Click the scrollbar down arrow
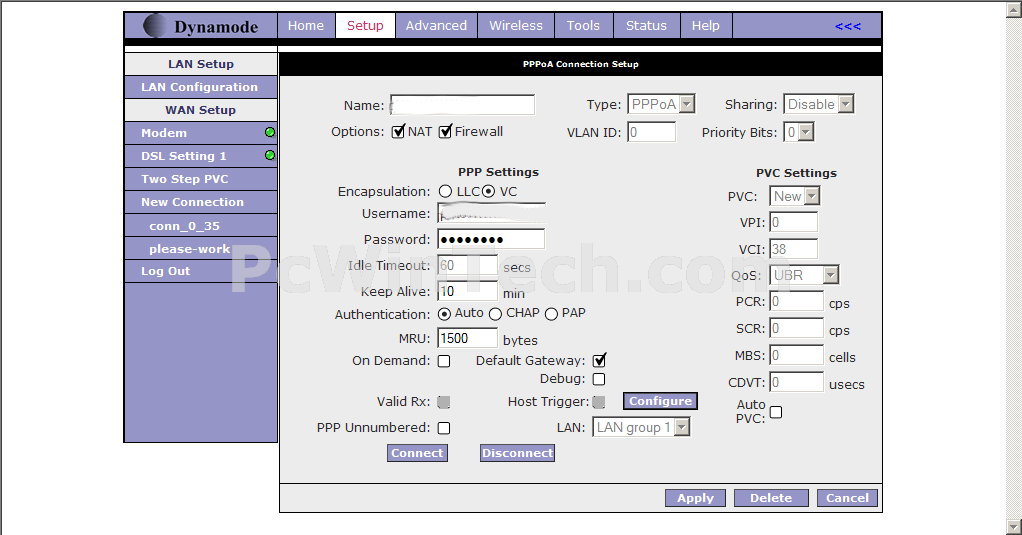Image resolution: width=1022 pixels, height=535 pixels. point(1014,526)
